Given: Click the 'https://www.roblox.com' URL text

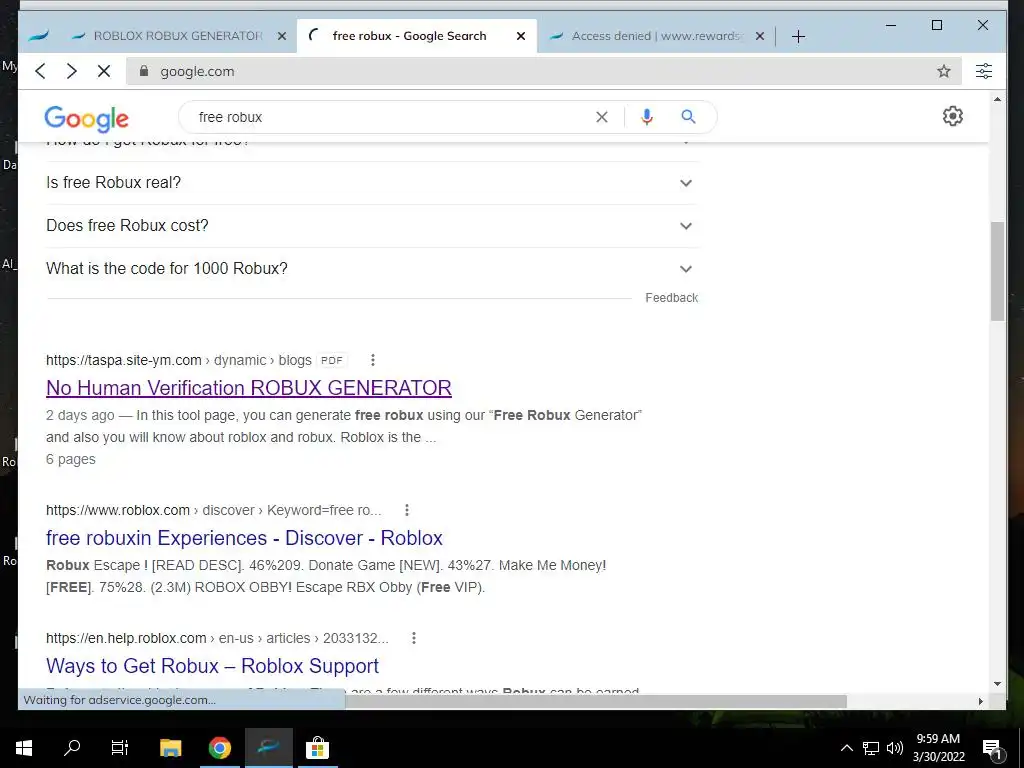Looking at the screenshot, I should 118,511.
